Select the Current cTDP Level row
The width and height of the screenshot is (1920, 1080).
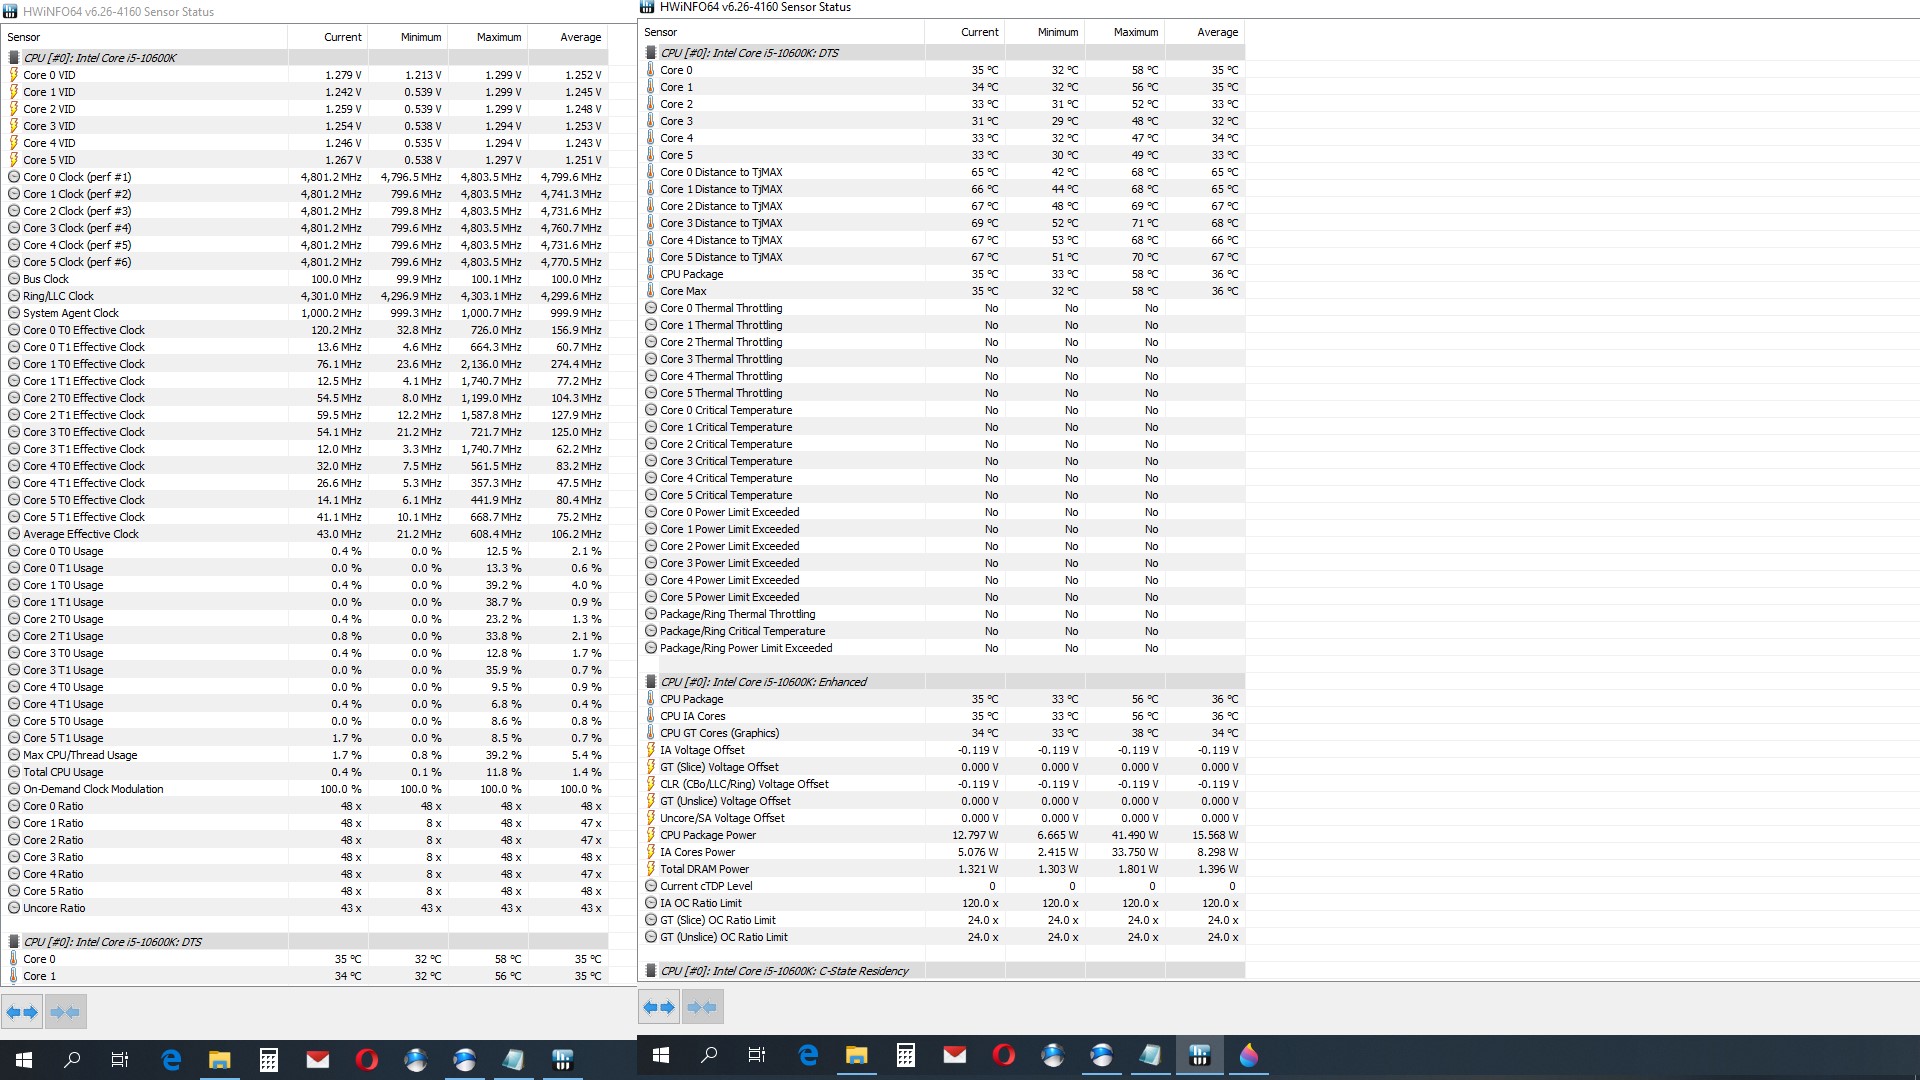706,886
